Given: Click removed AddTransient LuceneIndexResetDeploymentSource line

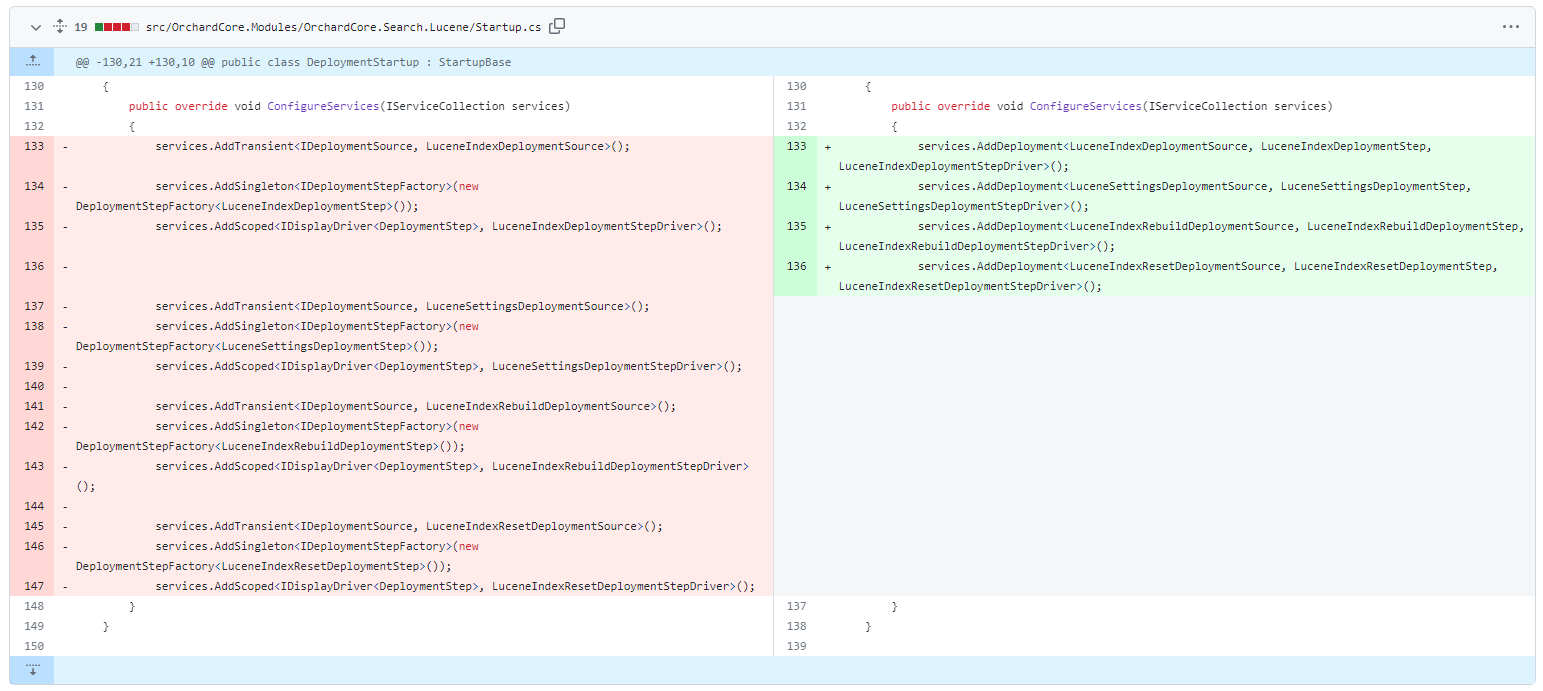Looking at the screenshot, I should tap(409, 526).
